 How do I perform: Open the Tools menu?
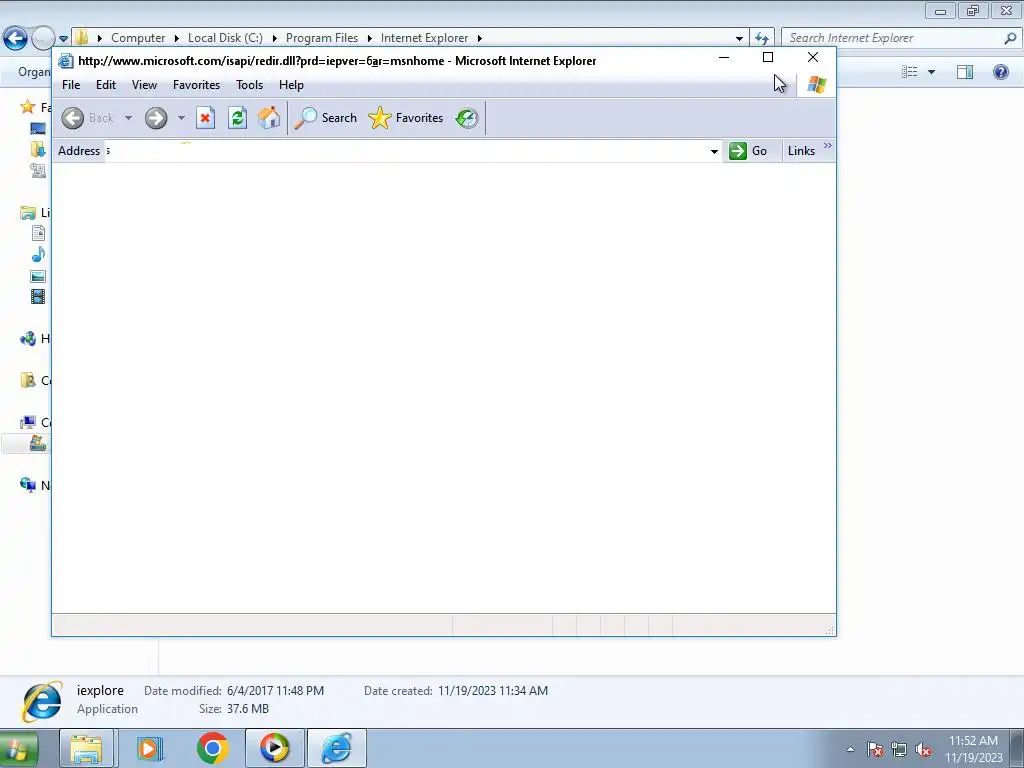[x=249, y=85]
